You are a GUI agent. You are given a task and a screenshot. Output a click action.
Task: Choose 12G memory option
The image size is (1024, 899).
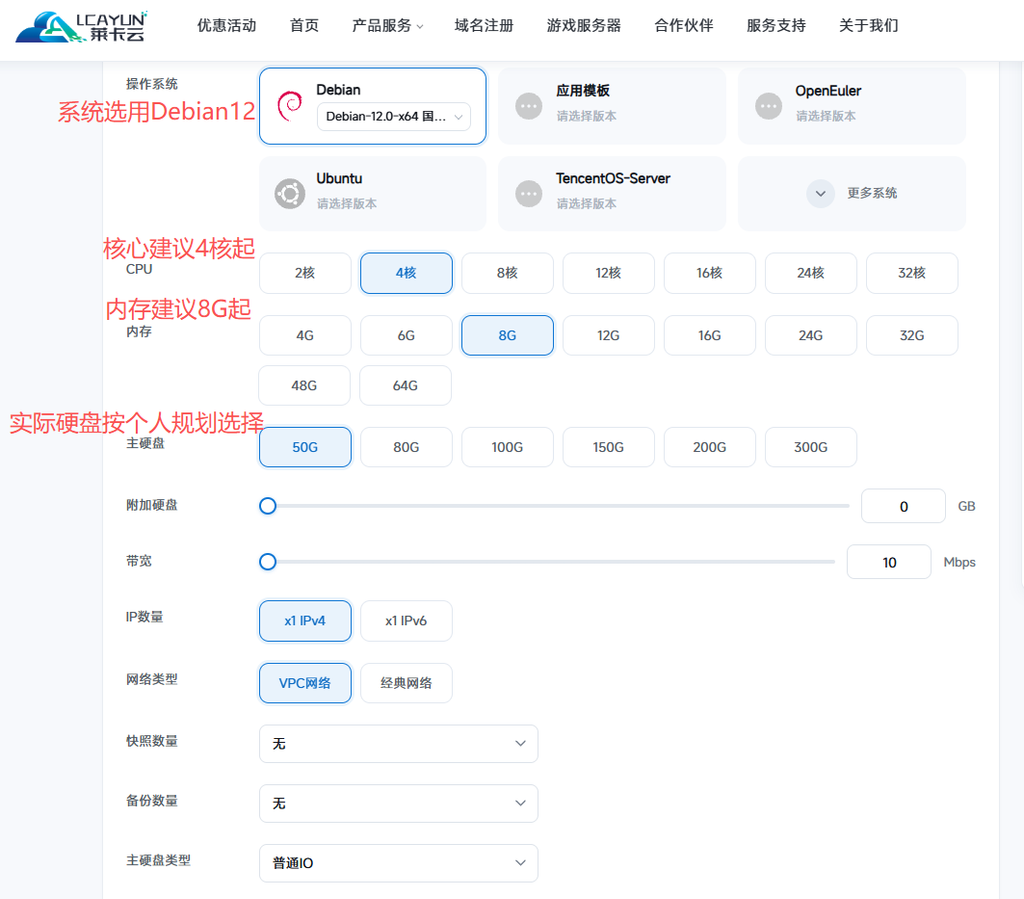[608, 336]
